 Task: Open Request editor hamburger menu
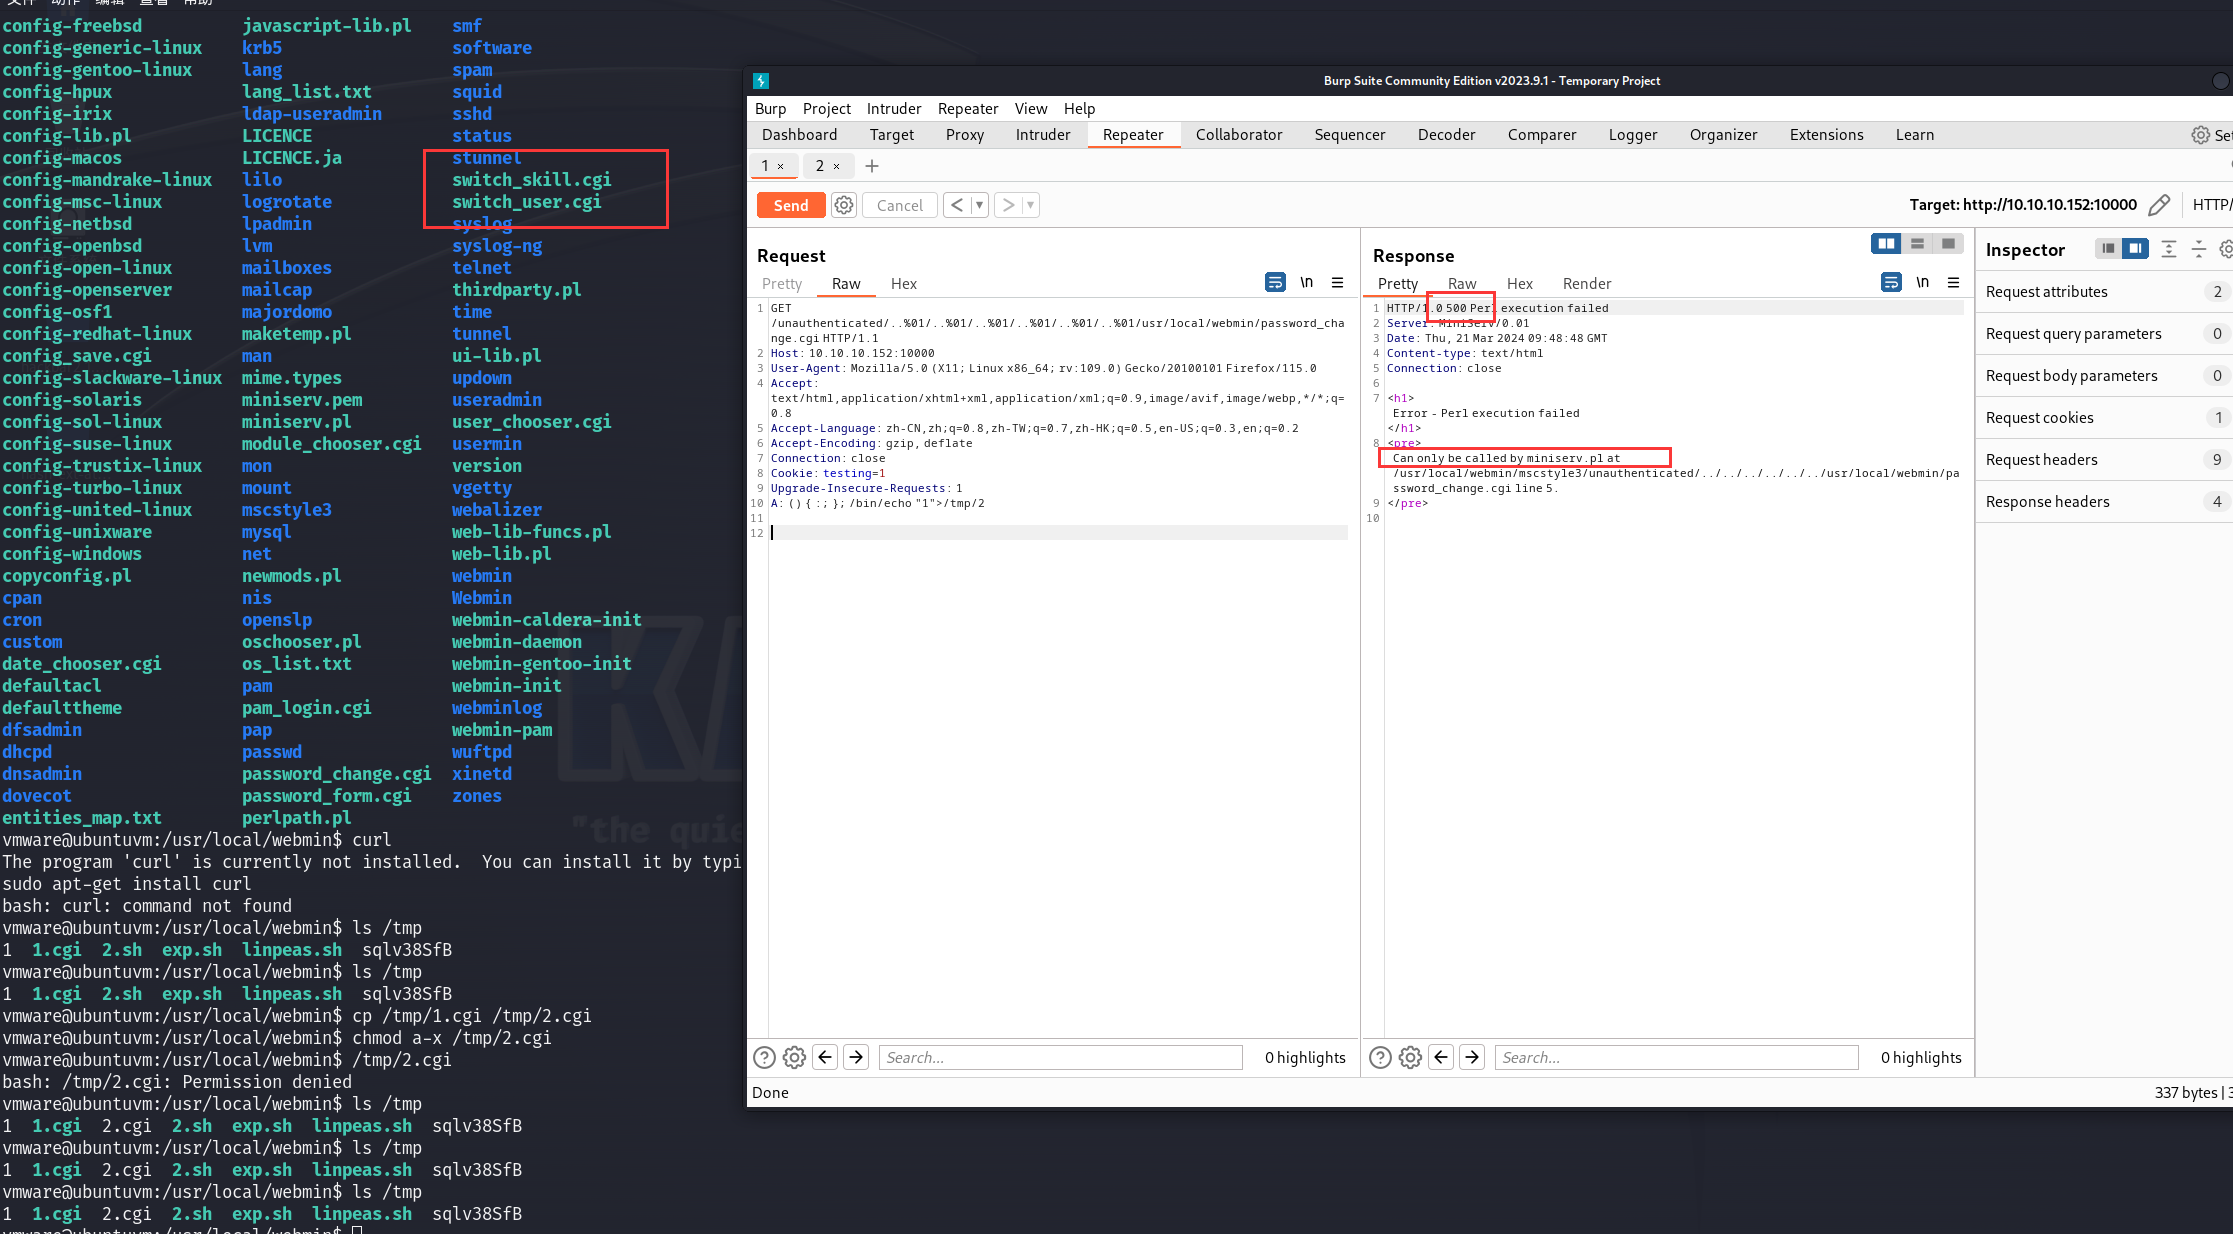click(1337, 283)
